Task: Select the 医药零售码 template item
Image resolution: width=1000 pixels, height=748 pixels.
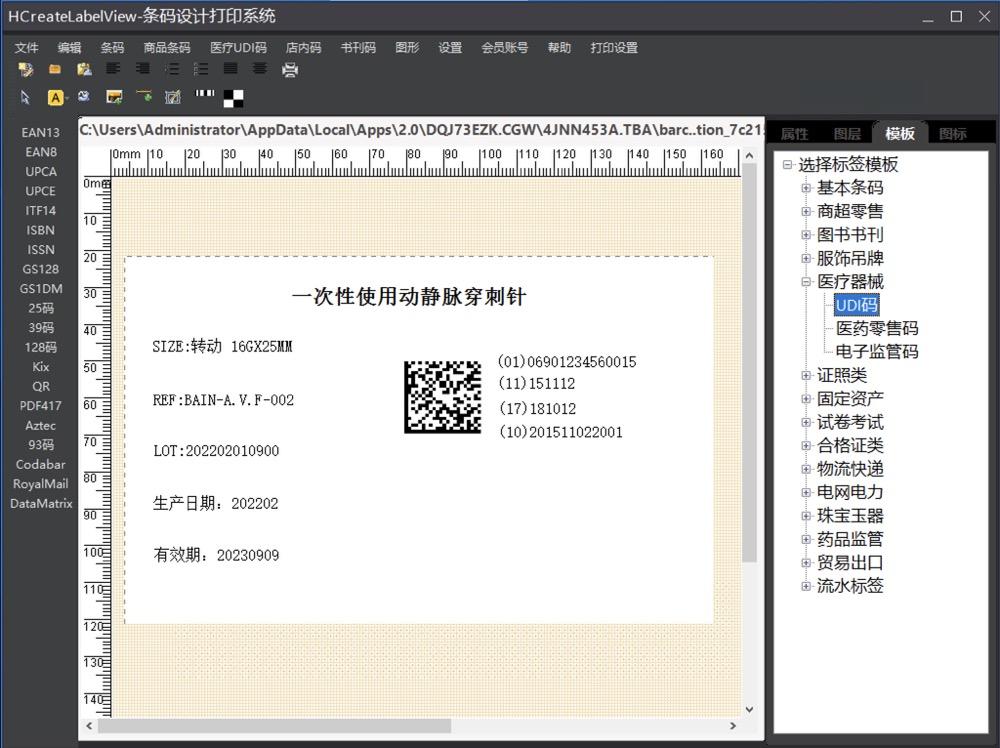Action: (x=877, y=328)
